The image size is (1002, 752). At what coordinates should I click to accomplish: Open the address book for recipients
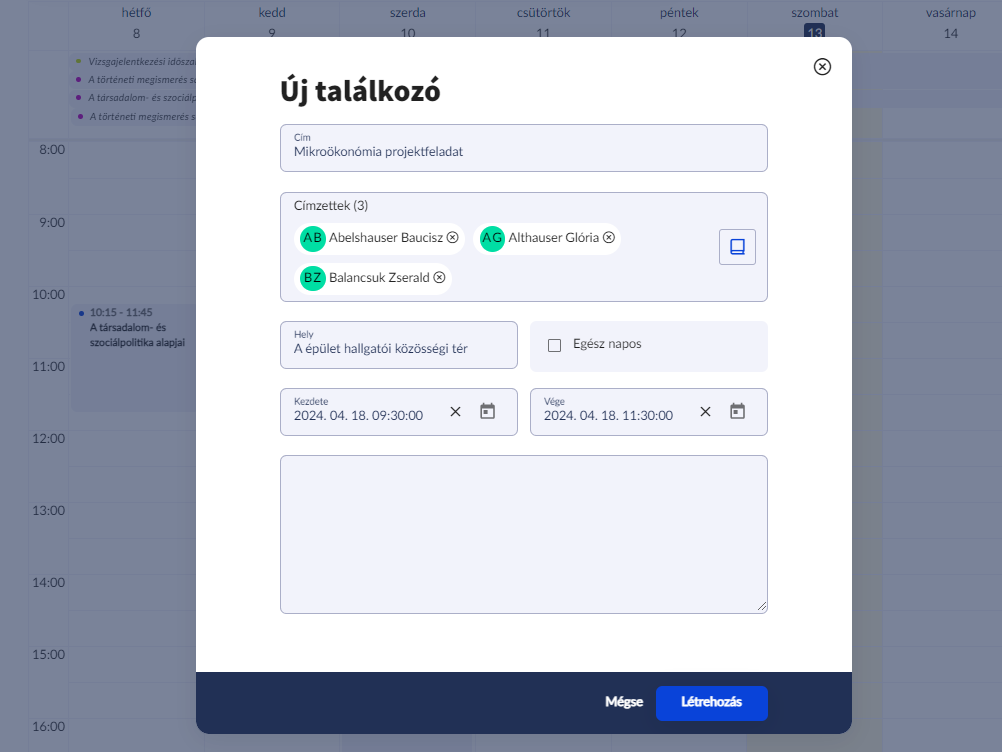point(737,247)
